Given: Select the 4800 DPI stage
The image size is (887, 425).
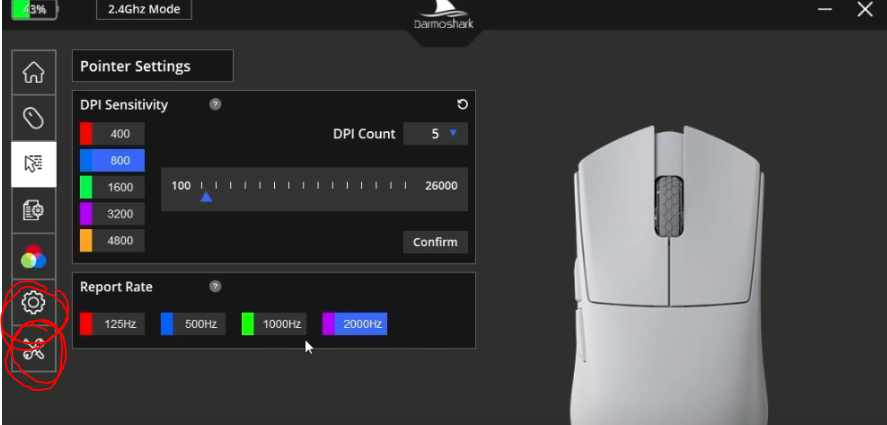Looking at the screenshot, I should coord(112,241).
